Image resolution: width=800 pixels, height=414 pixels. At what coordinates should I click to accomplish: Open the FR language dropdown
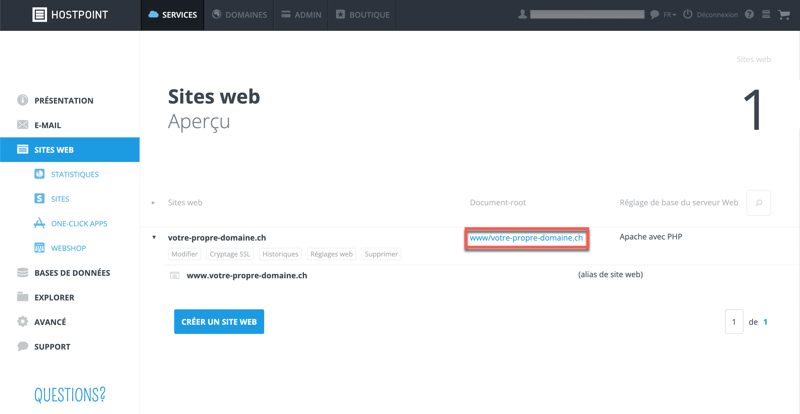670,15
